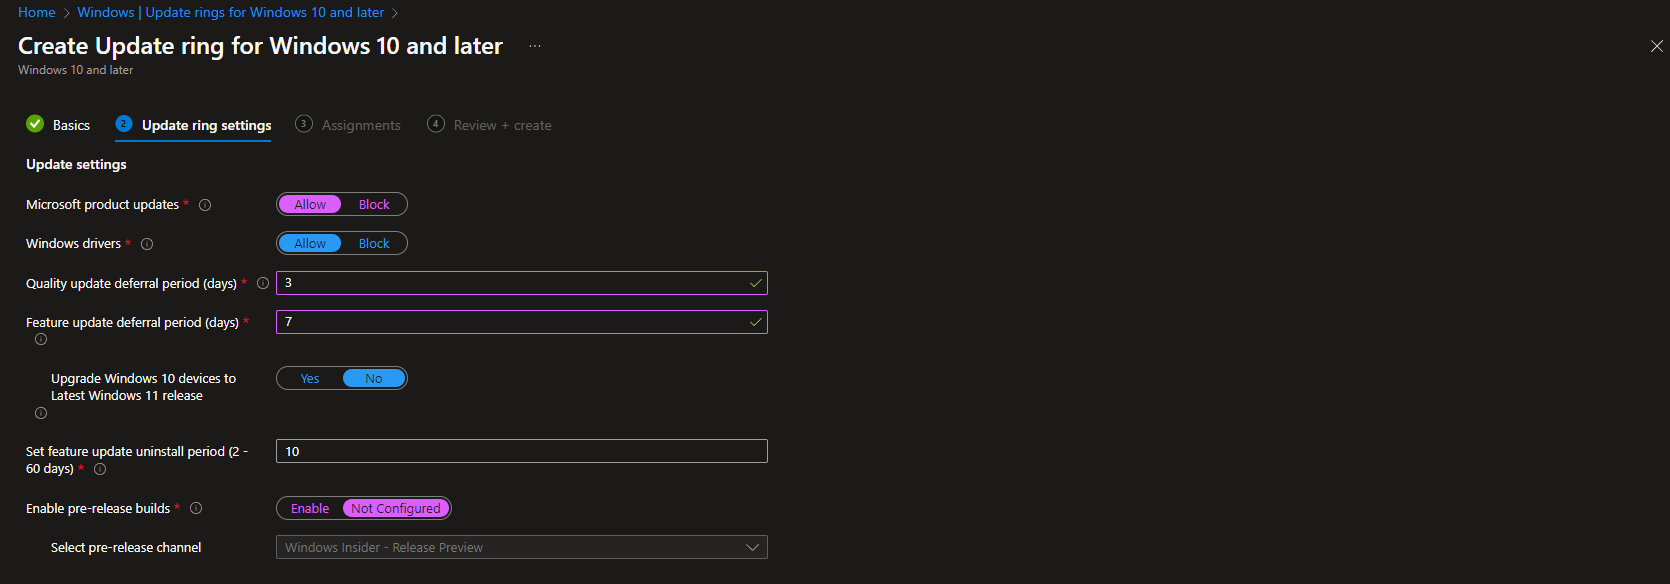This screenshot has height=584, width=1670.
Task: Open info tooltip for Quality update deferral period
Action: (262, 283)
